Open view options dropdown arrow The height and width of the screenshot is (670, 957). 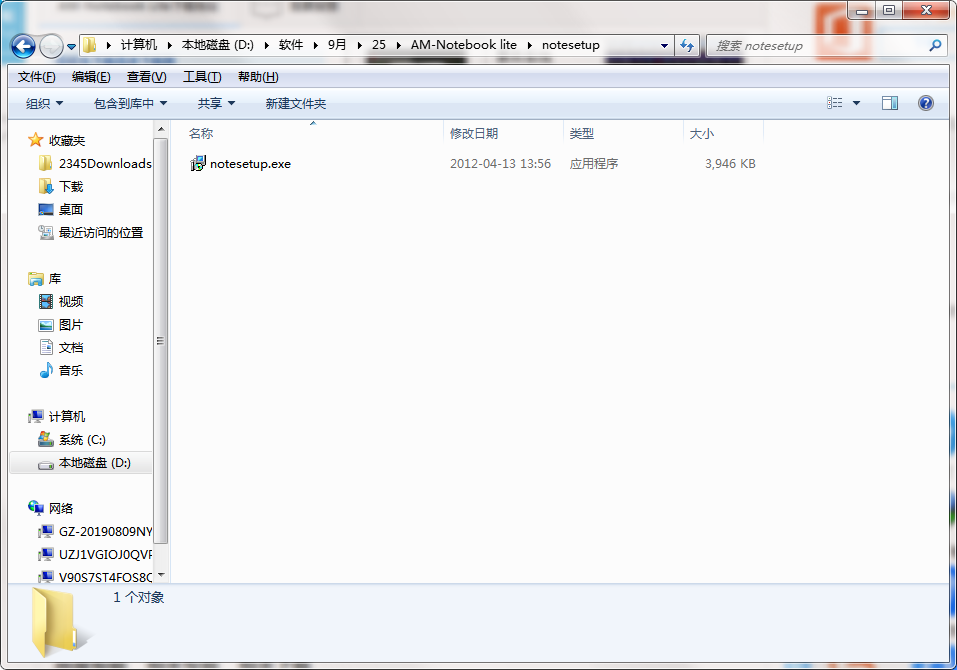pyautogui.click(x=856, y=103)
